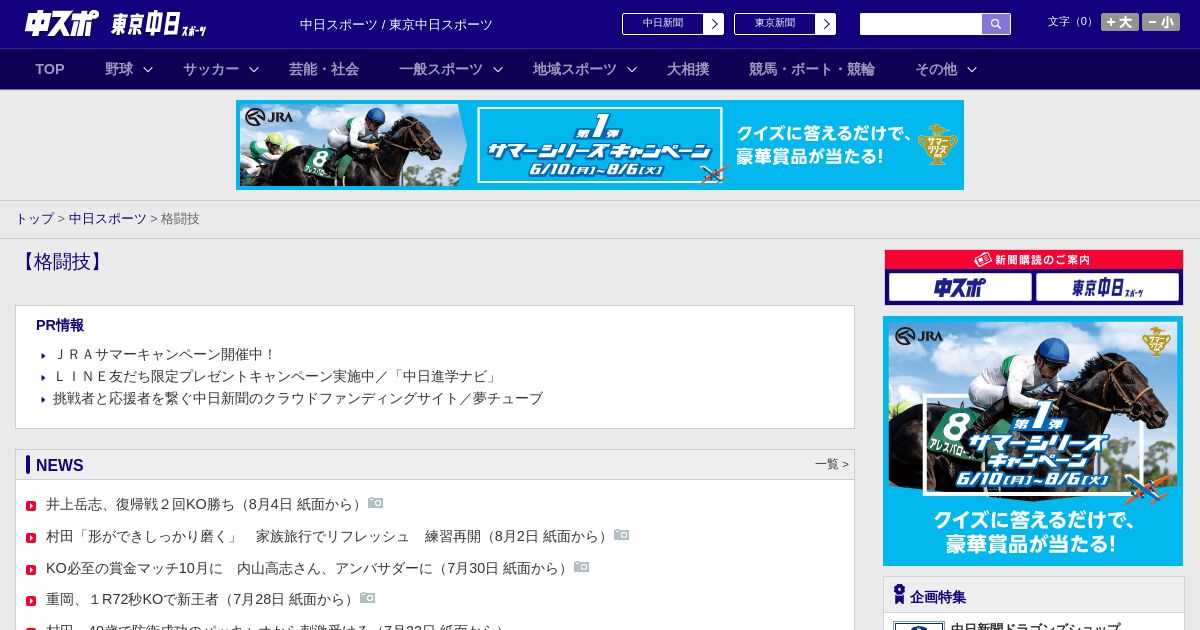Click the JRA summer series top banner
Viewport: 1200px width, 630px height.
[x=600, y=145]
